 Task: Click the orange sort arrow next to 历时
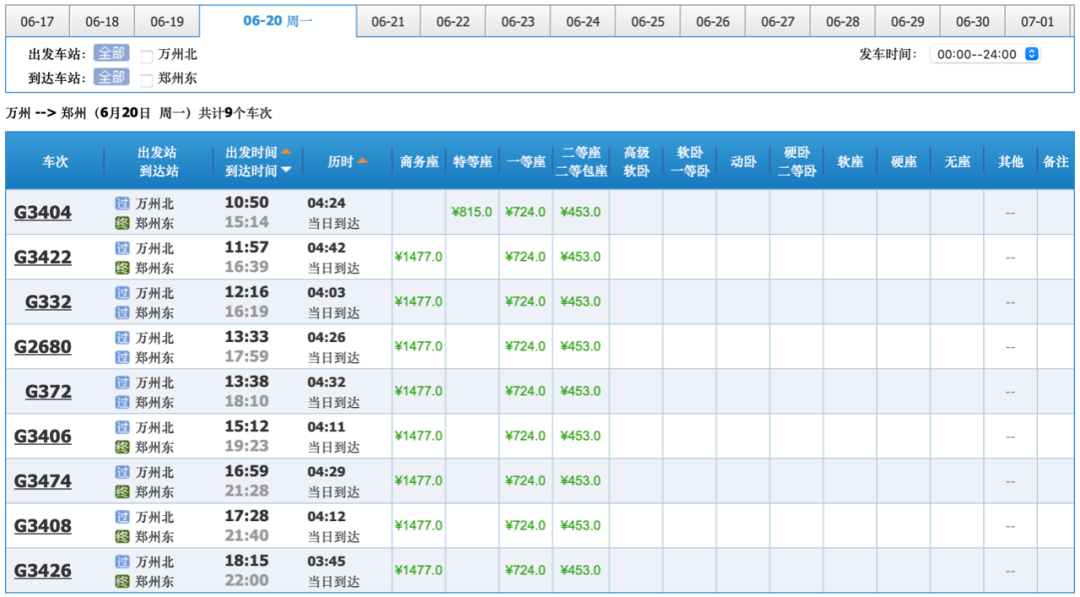[362, 161]
